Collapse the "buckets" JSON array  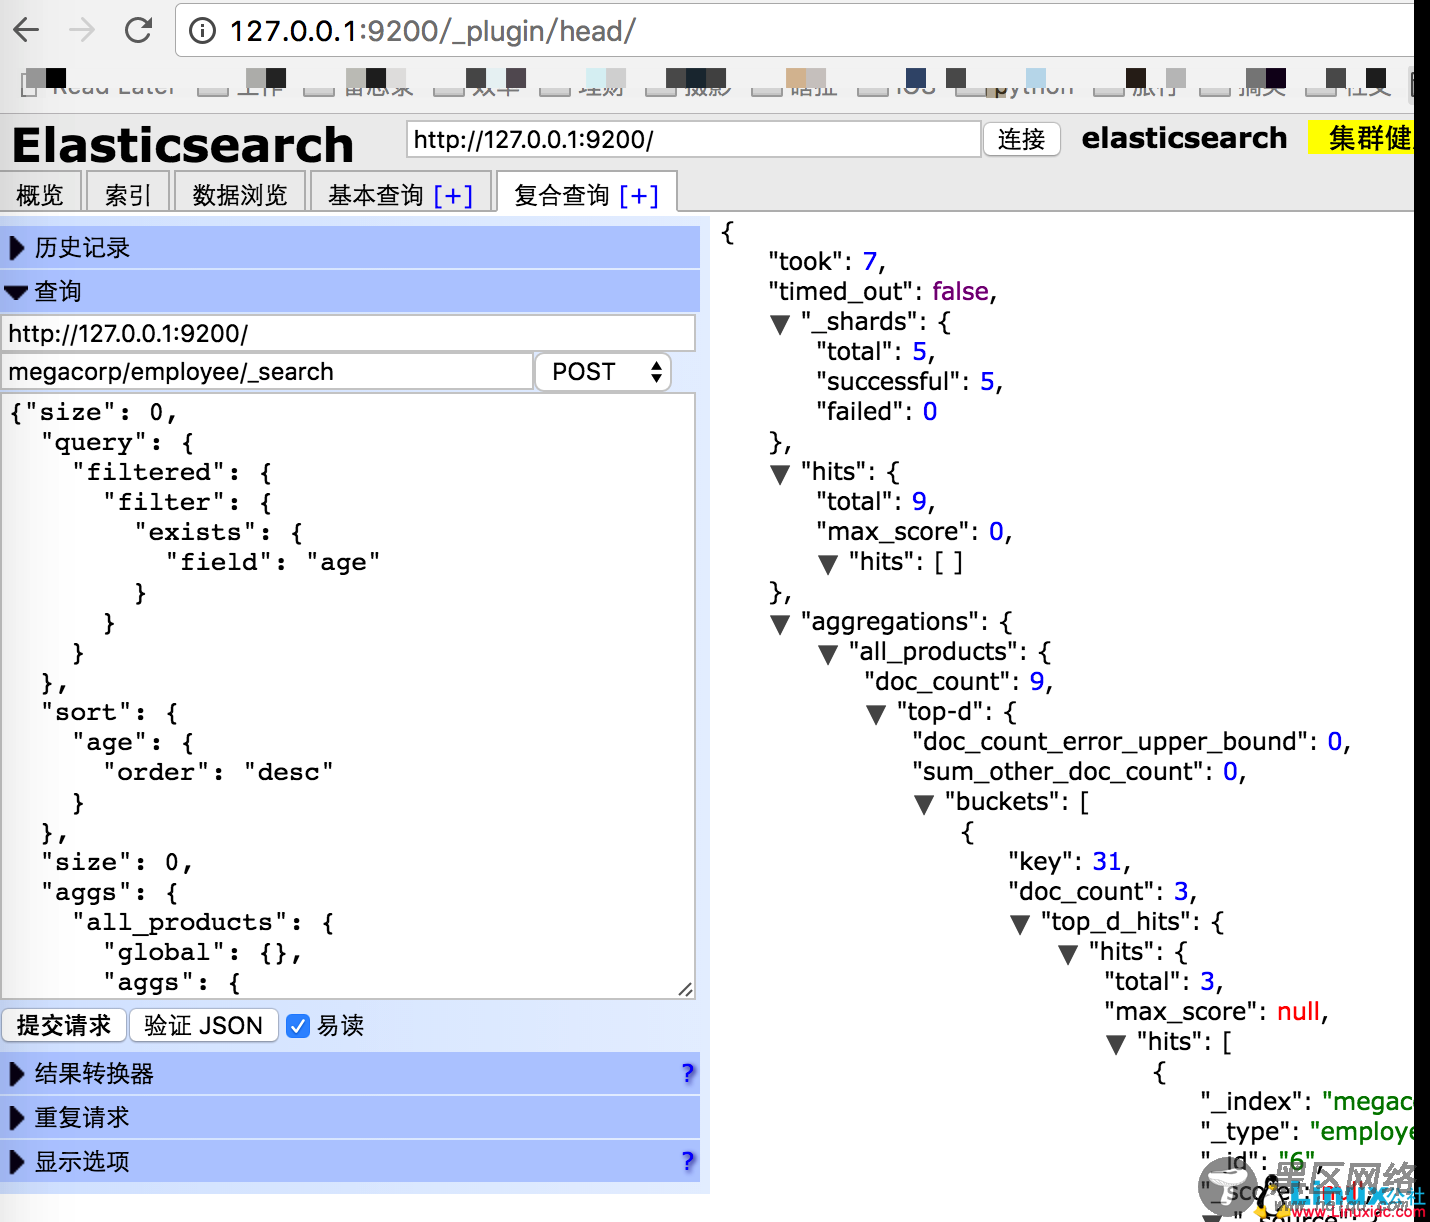925,804
